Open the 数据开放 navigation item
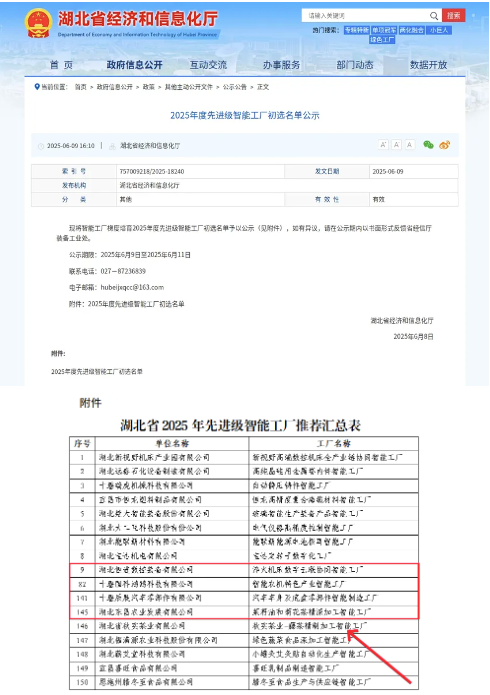490x695 pixels. point(428,65)
